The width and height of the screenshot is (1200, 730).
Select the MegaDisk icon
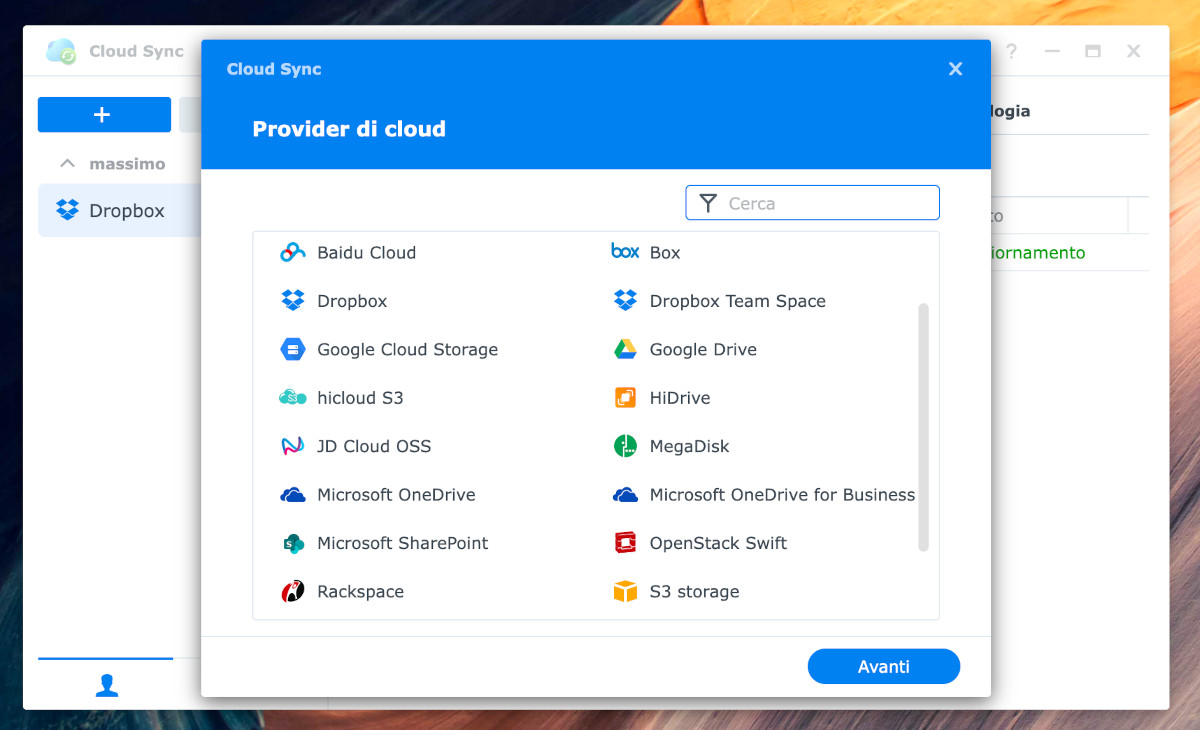point(625,446)
